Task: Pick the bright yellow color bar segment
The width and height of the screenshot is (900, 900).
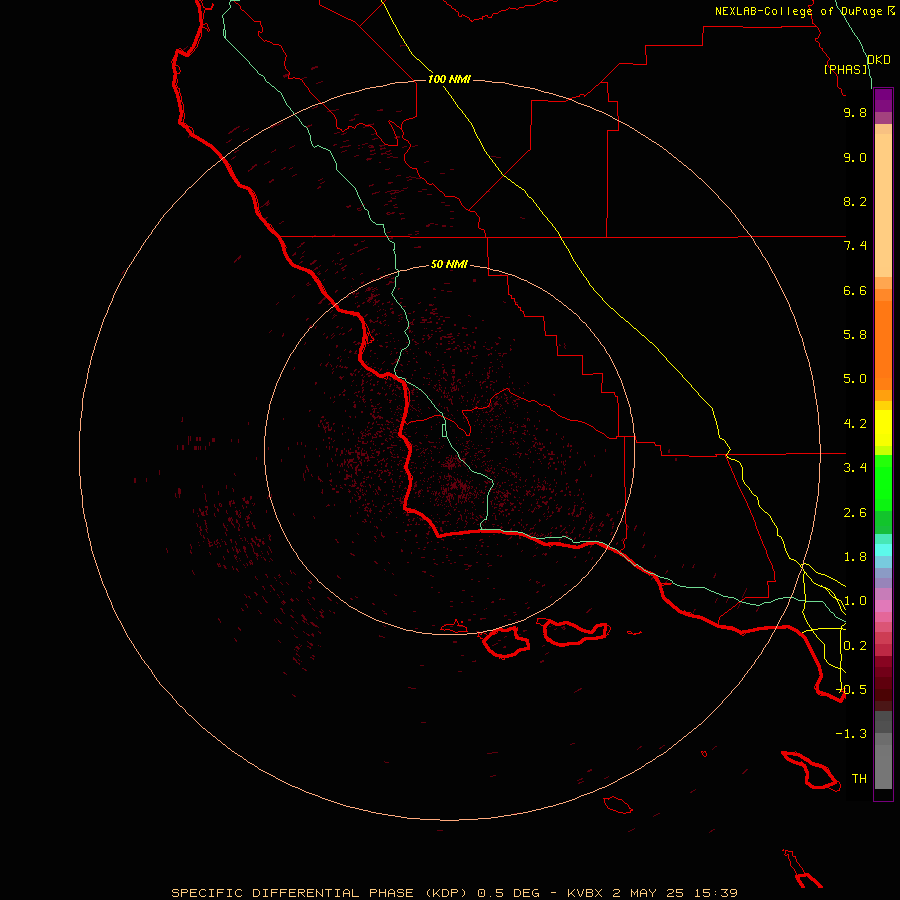Action: [883, 428]
